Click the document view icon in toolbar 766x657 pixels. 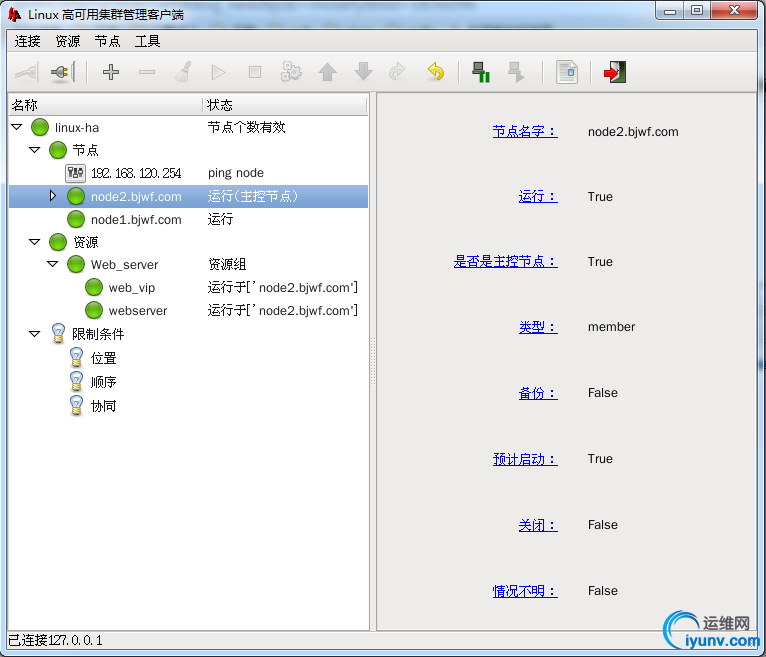pyautogui.click(x=567, y=72)
